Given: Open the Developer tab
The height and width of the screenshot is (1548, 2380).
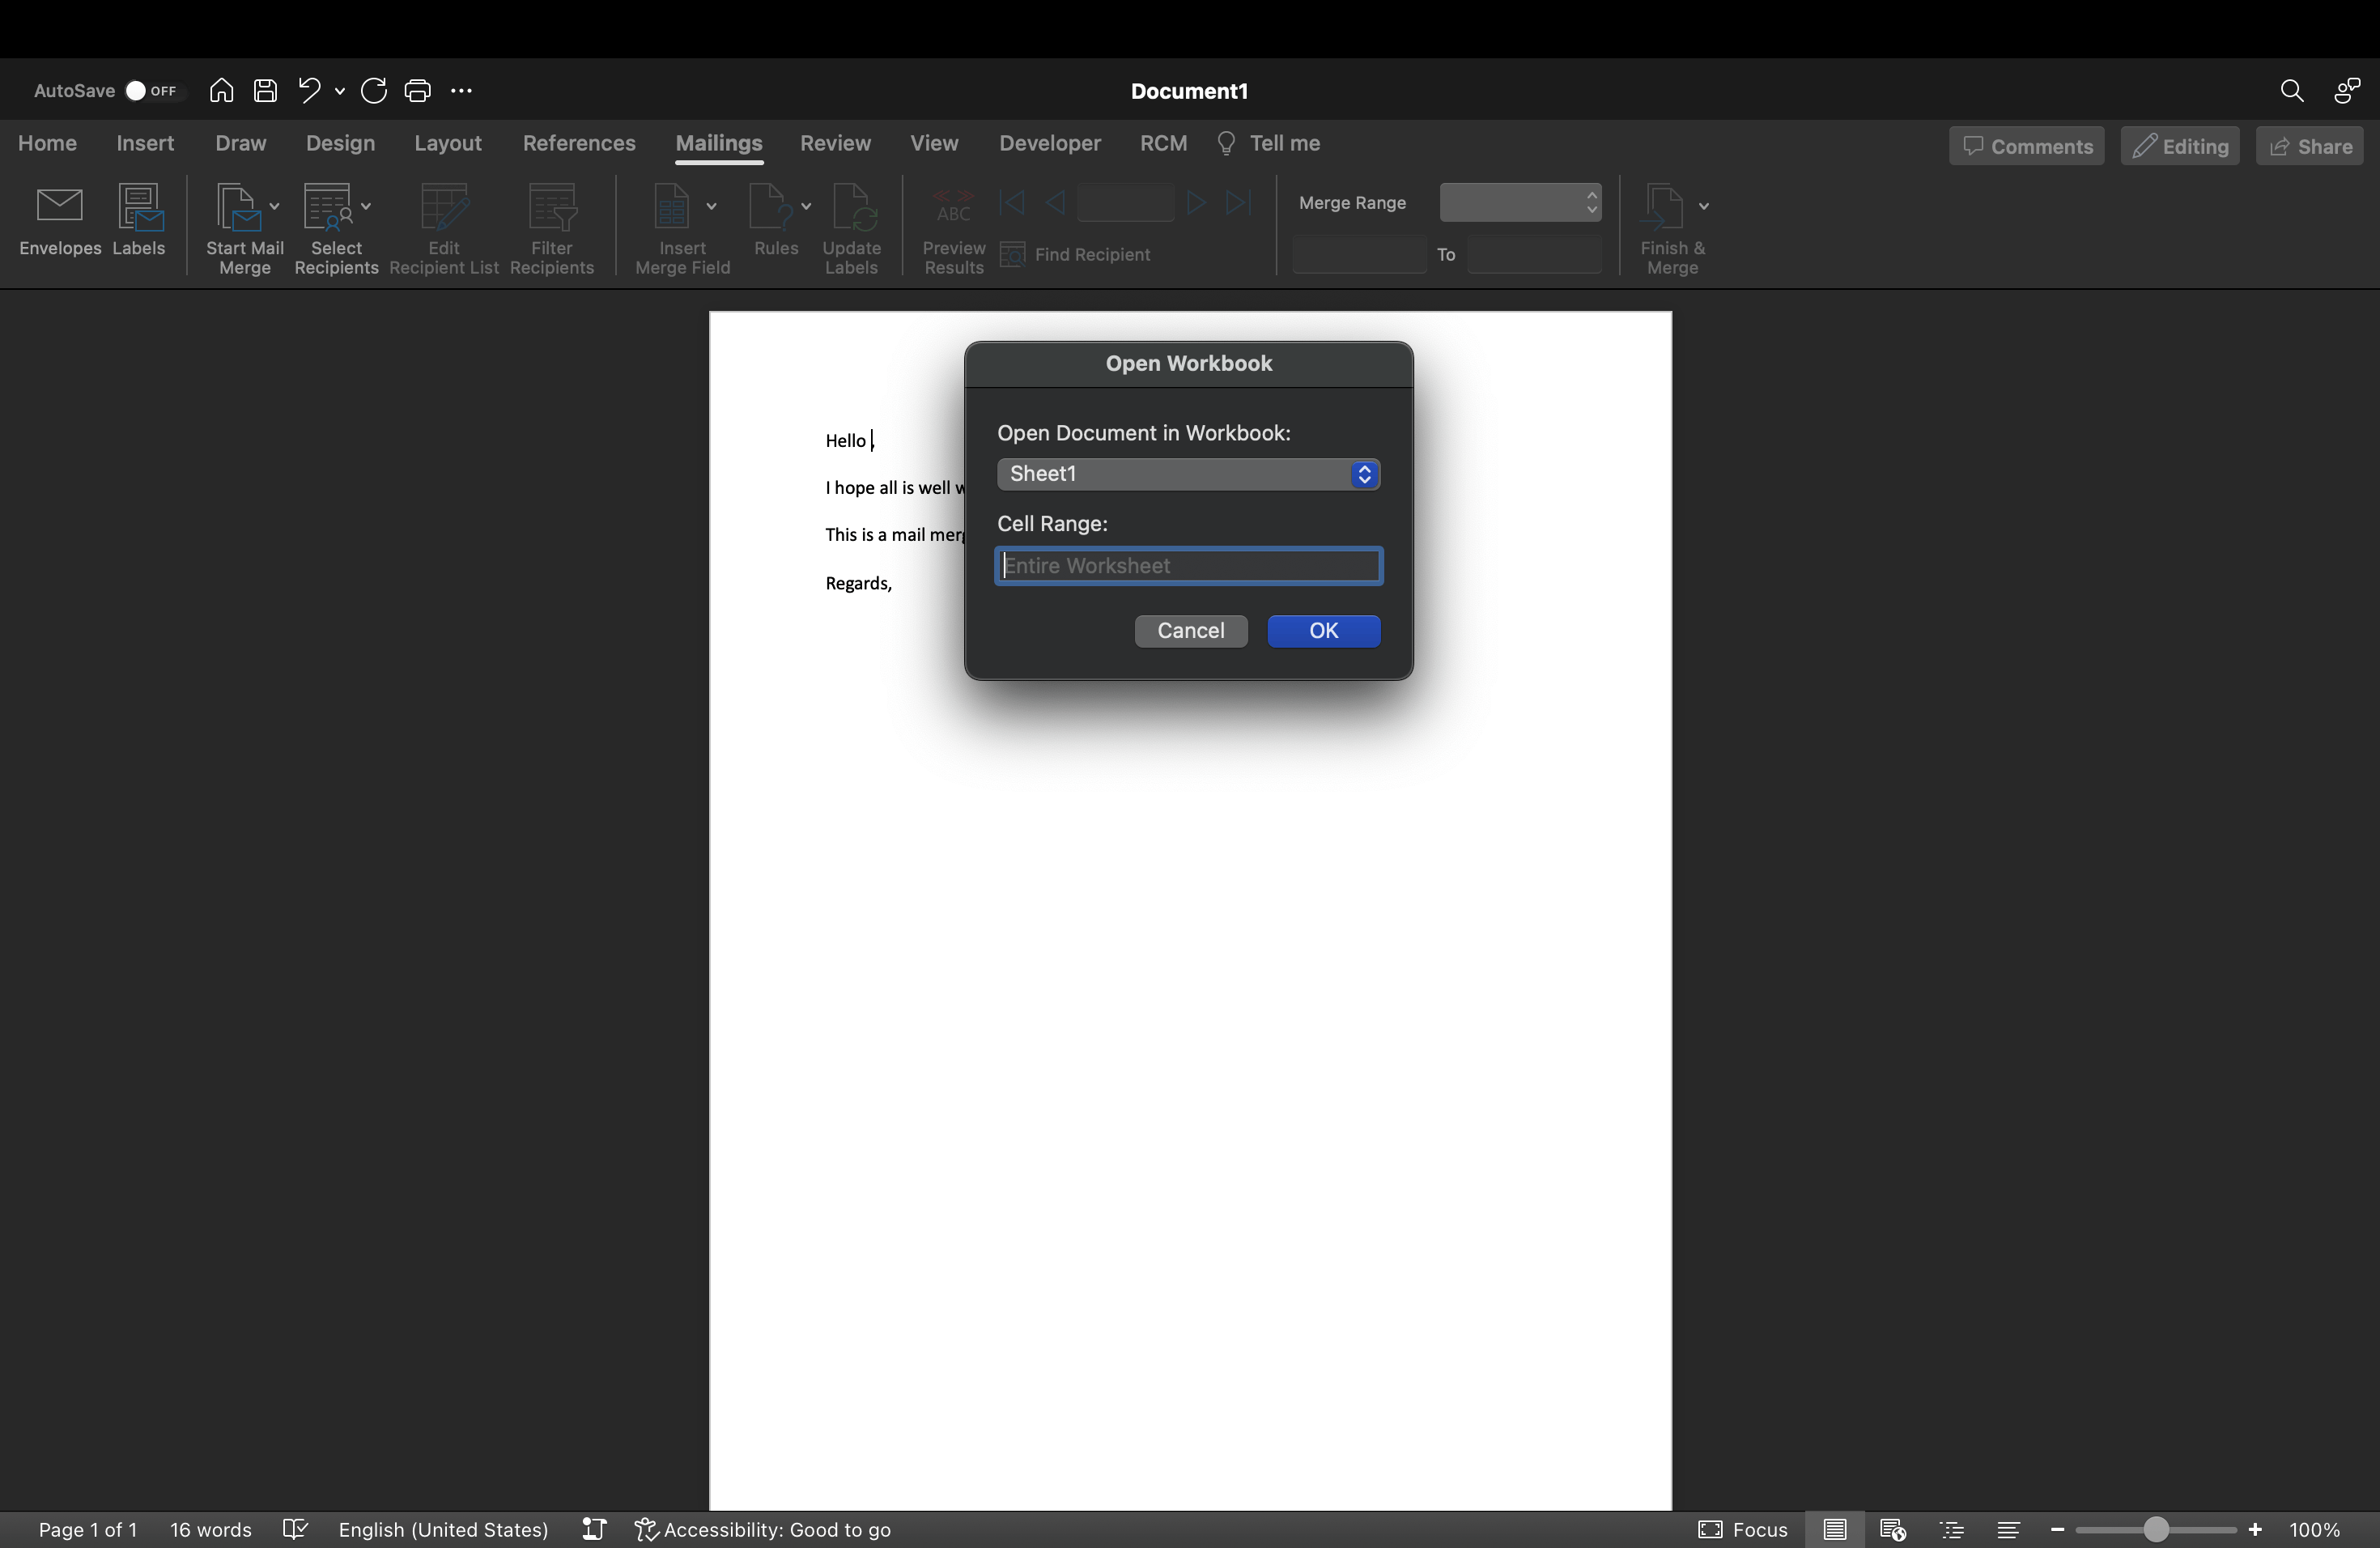Looking at the screenshot, I should [1050, 143].
